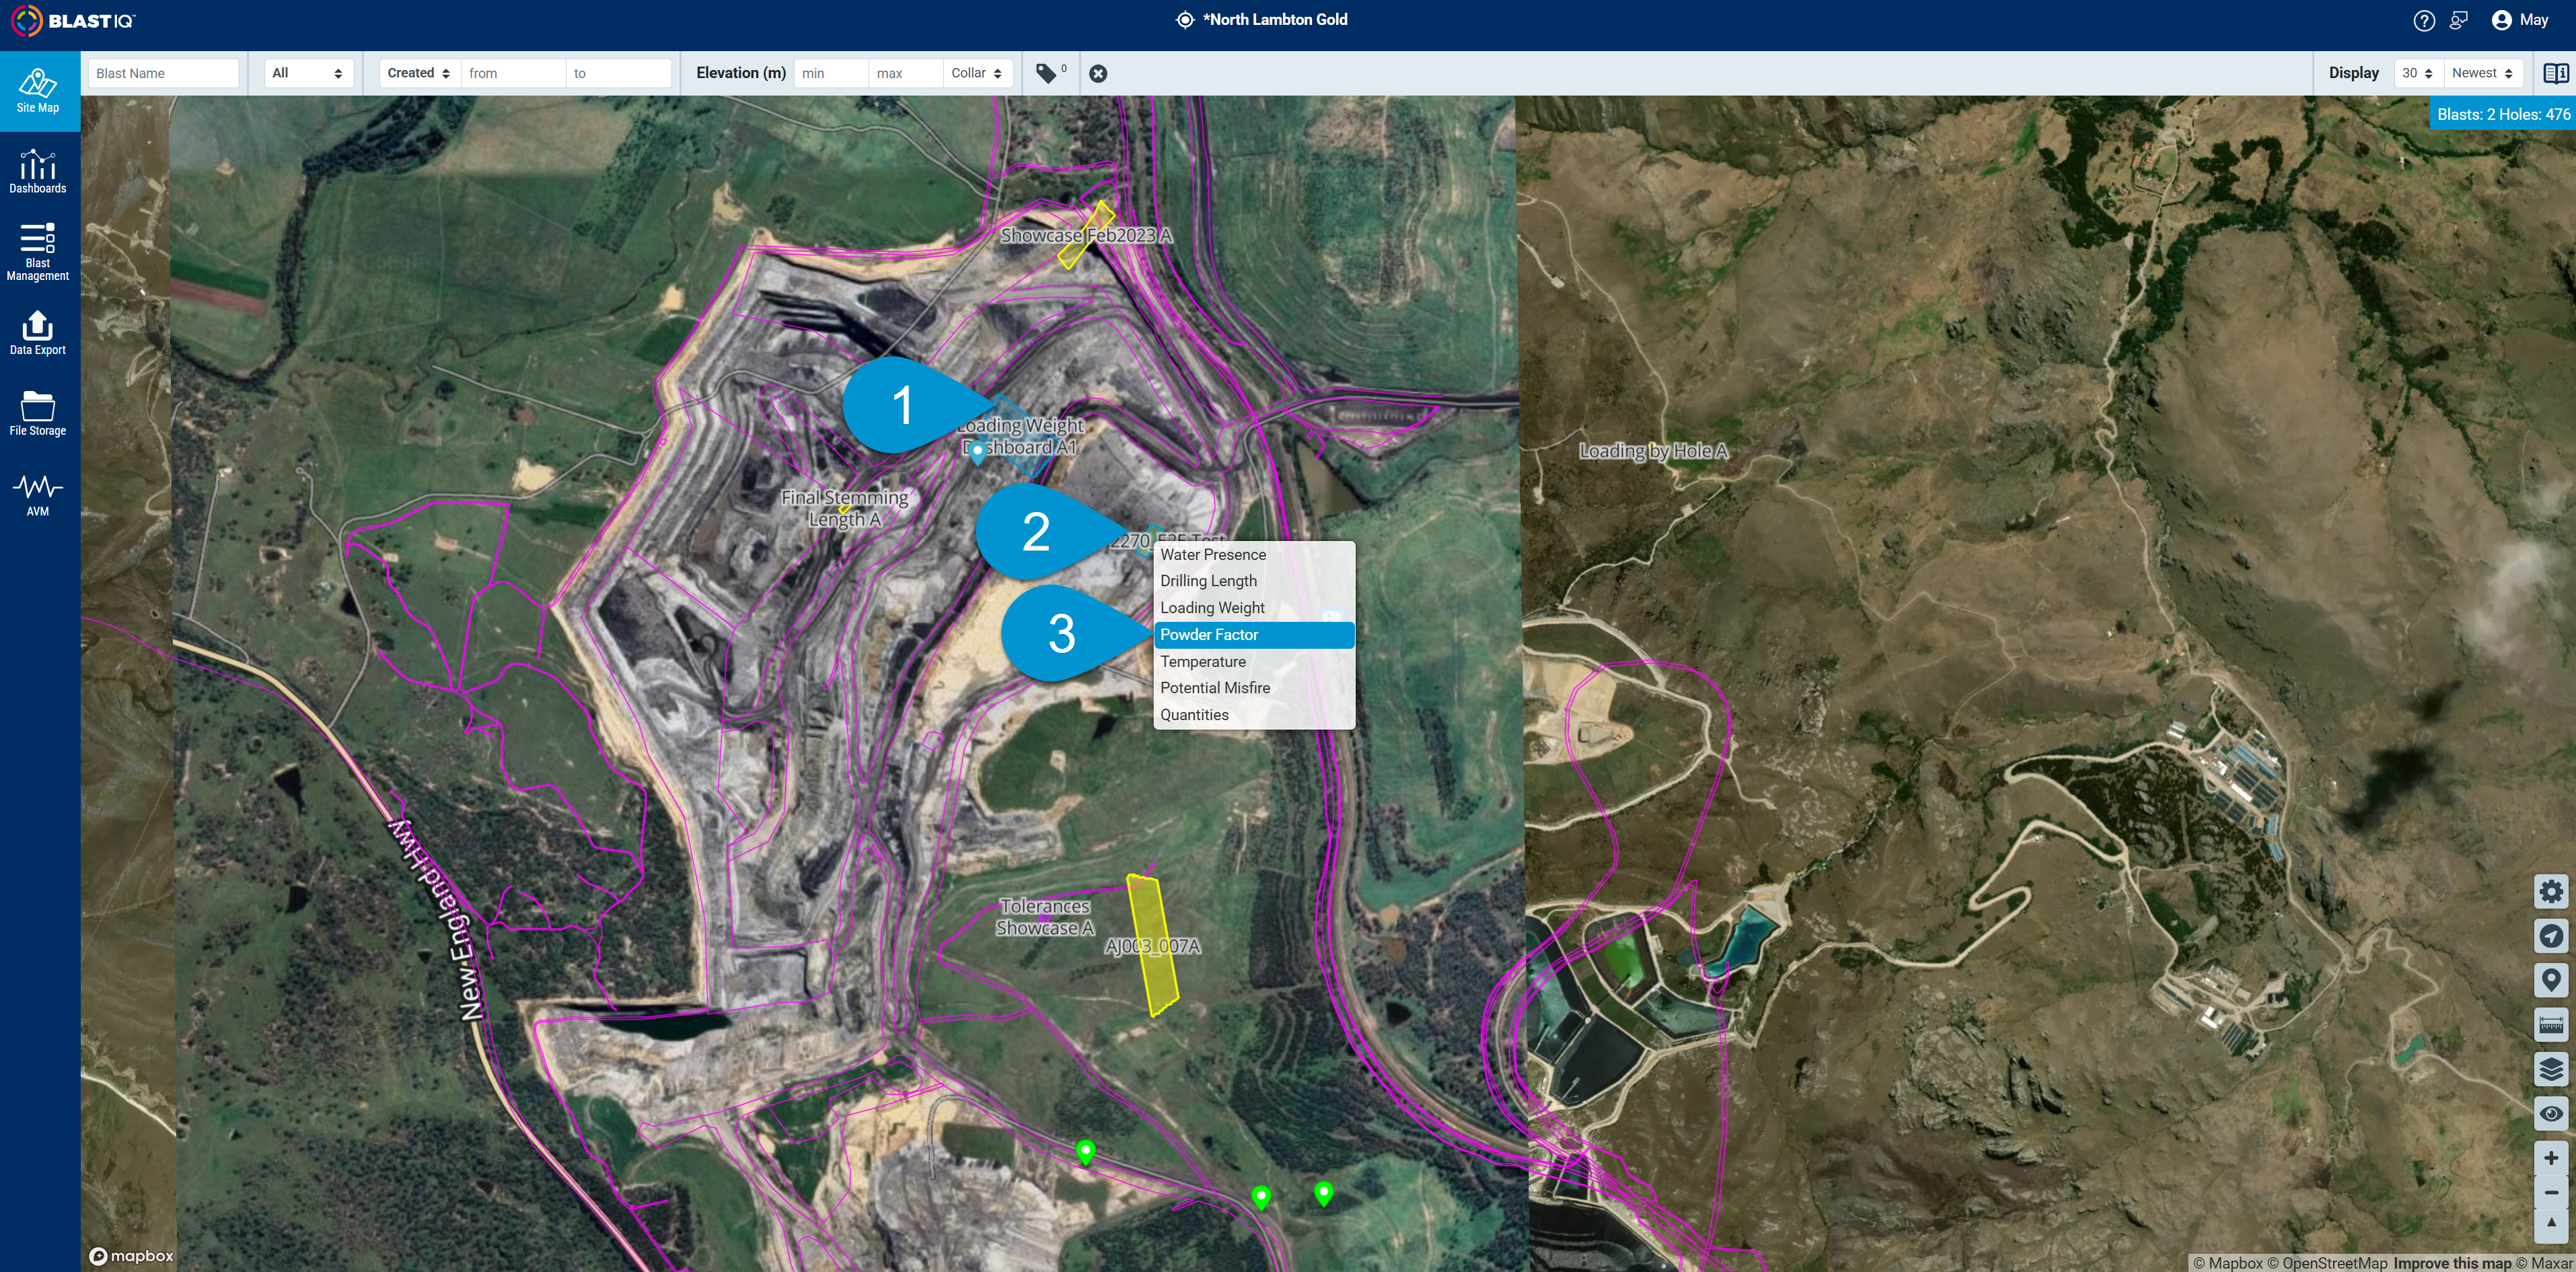
Task: Click the Blast Name search field
Action: tap(164, 73)
